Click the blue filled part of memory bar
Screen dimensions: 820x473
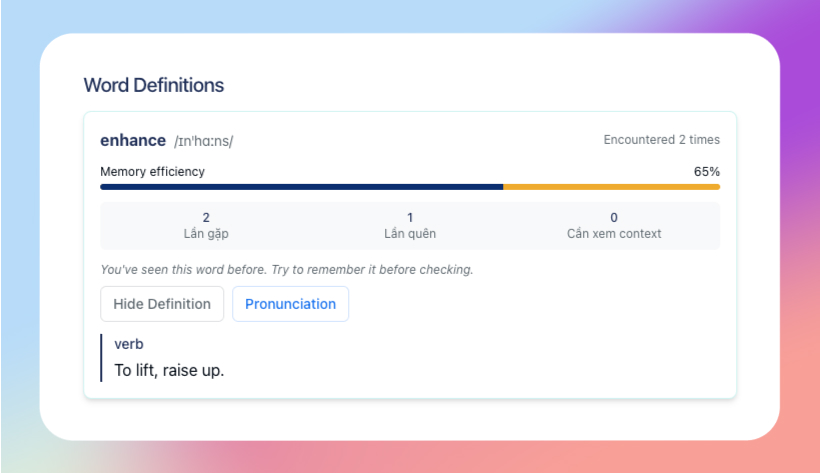click(x=300, y=187)
